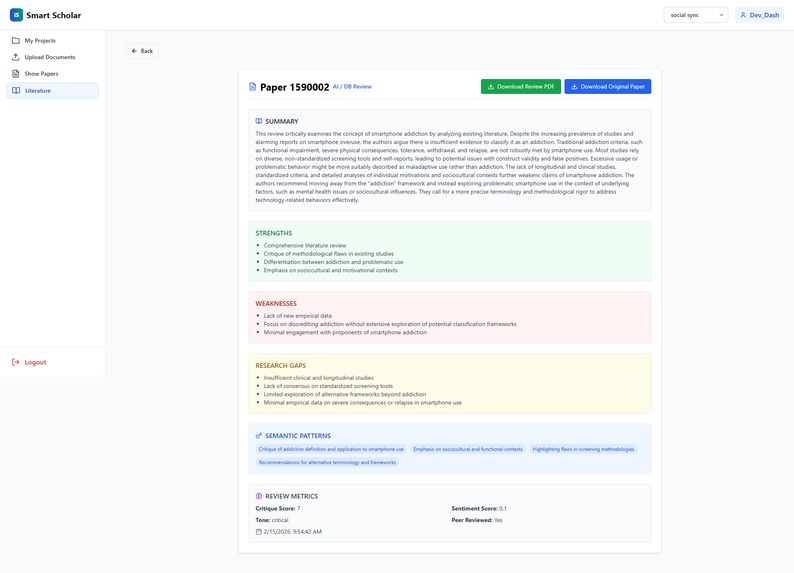Click the Literature book icon
This screenshot has width=794, height=573.
pyautogui.click(x=16, y=91)
